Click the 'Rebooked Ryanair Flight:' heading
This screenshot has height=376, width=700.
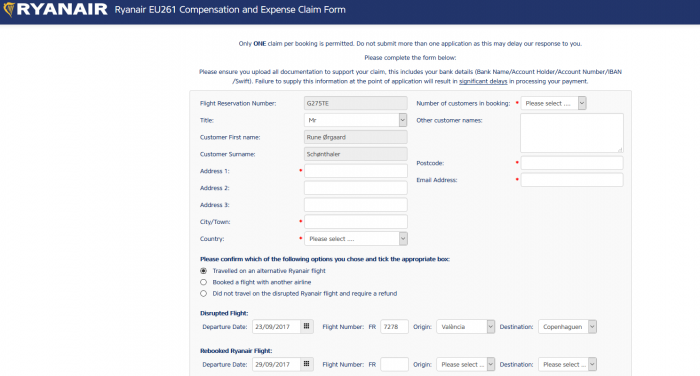point(236,351)
